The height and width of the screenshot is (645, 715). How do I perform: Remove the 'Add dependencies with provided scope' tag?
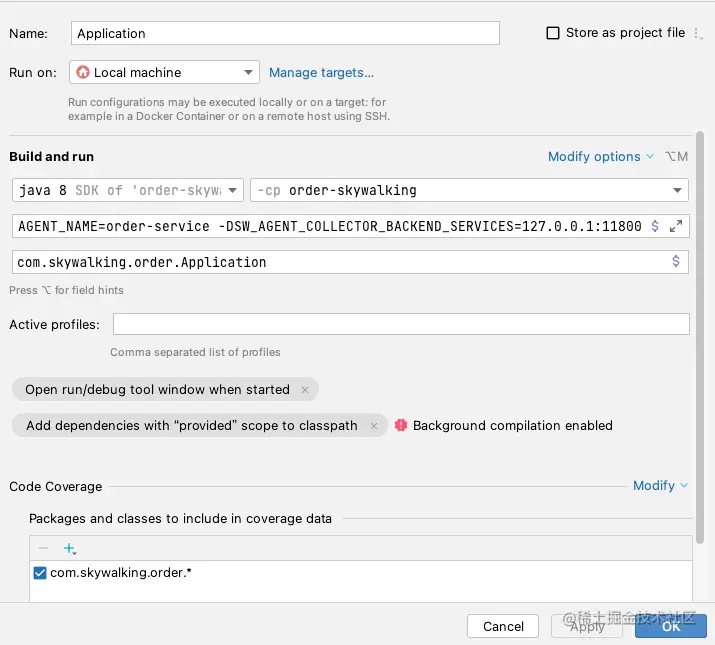click(x=374, y=426)
